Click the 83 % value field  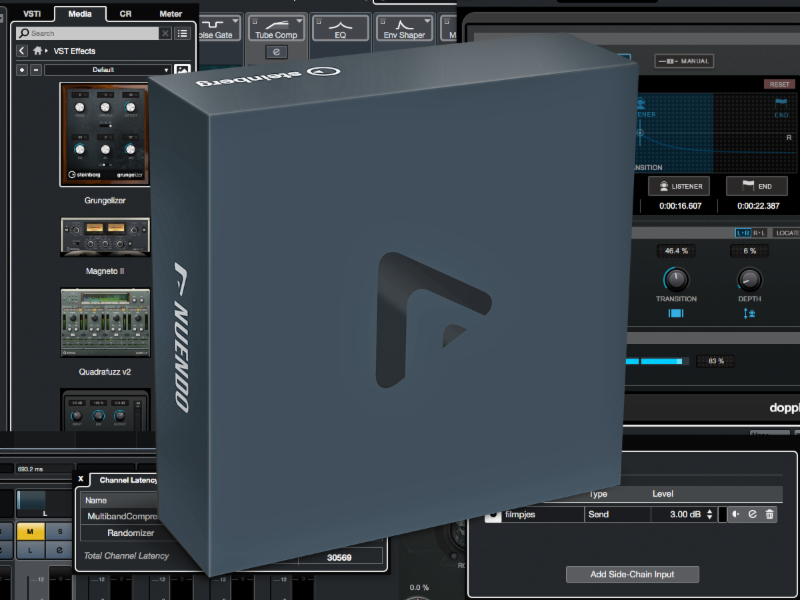tap(716, 361)
